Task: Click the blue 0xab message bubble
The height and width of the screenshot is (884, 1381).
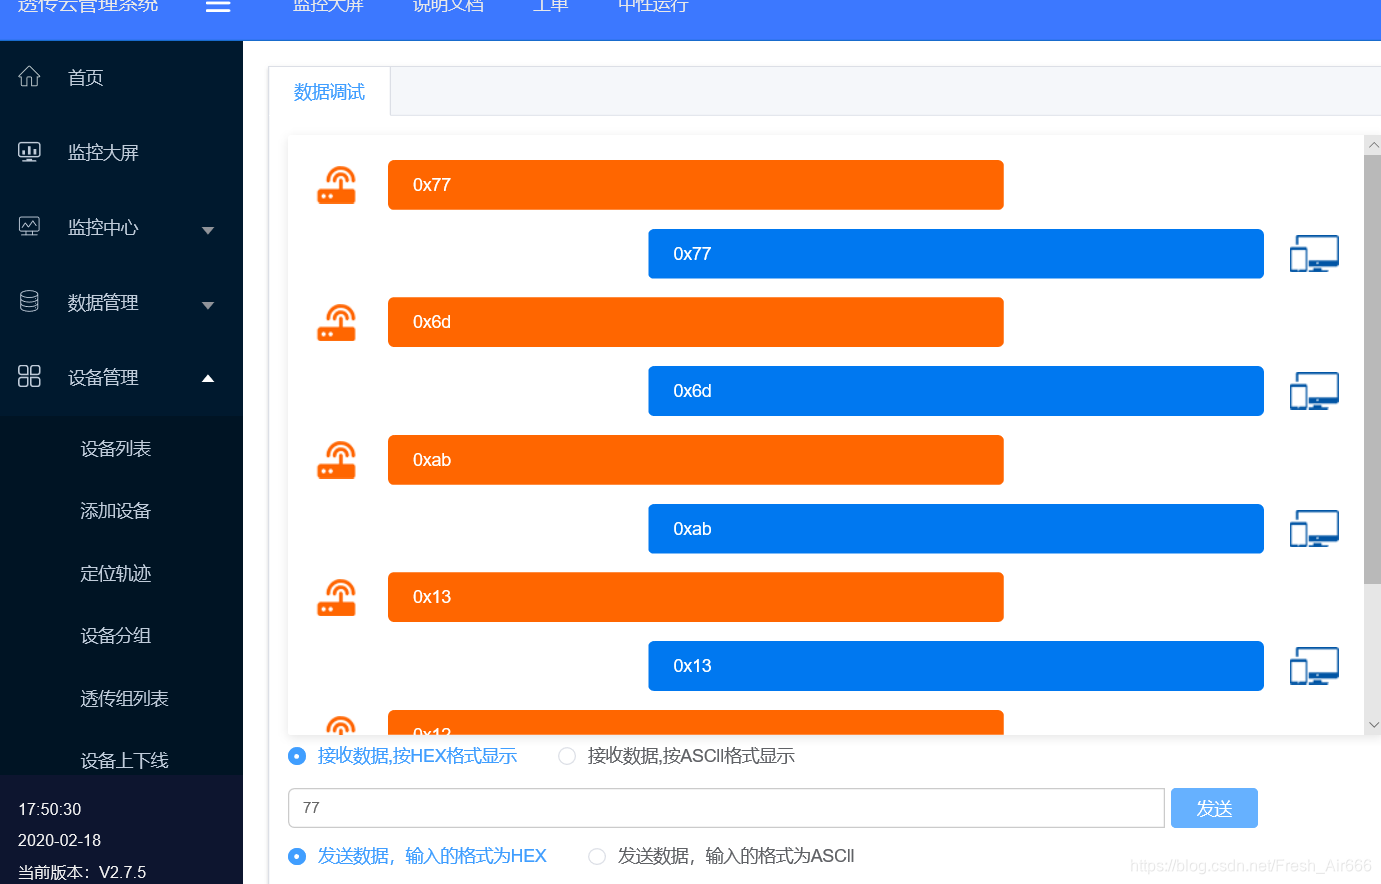Action: tap(956, 529)
